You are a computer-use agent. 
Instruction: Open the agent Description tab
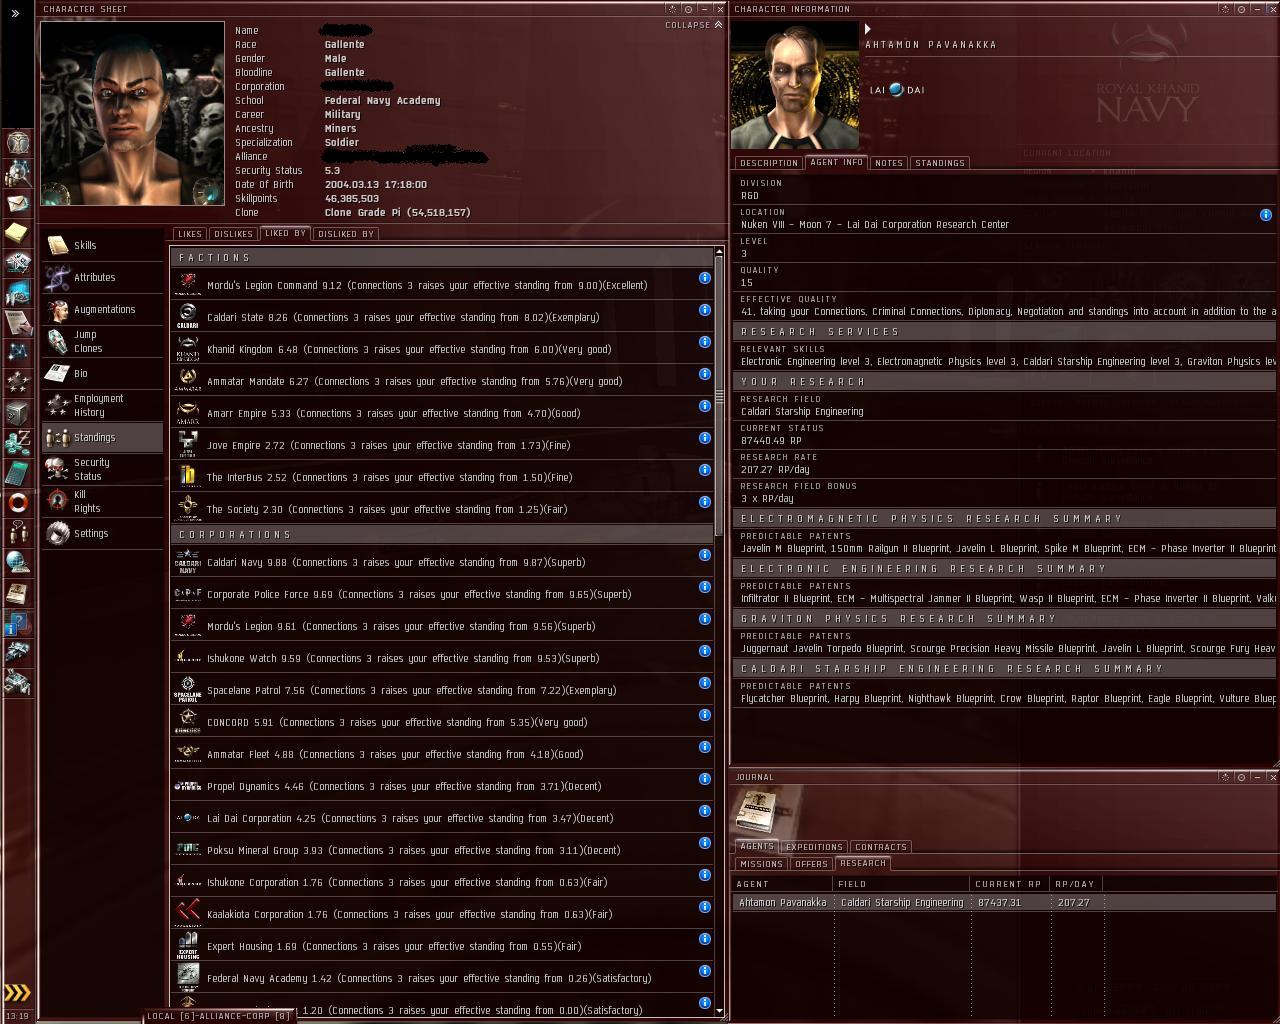[769, 163]
